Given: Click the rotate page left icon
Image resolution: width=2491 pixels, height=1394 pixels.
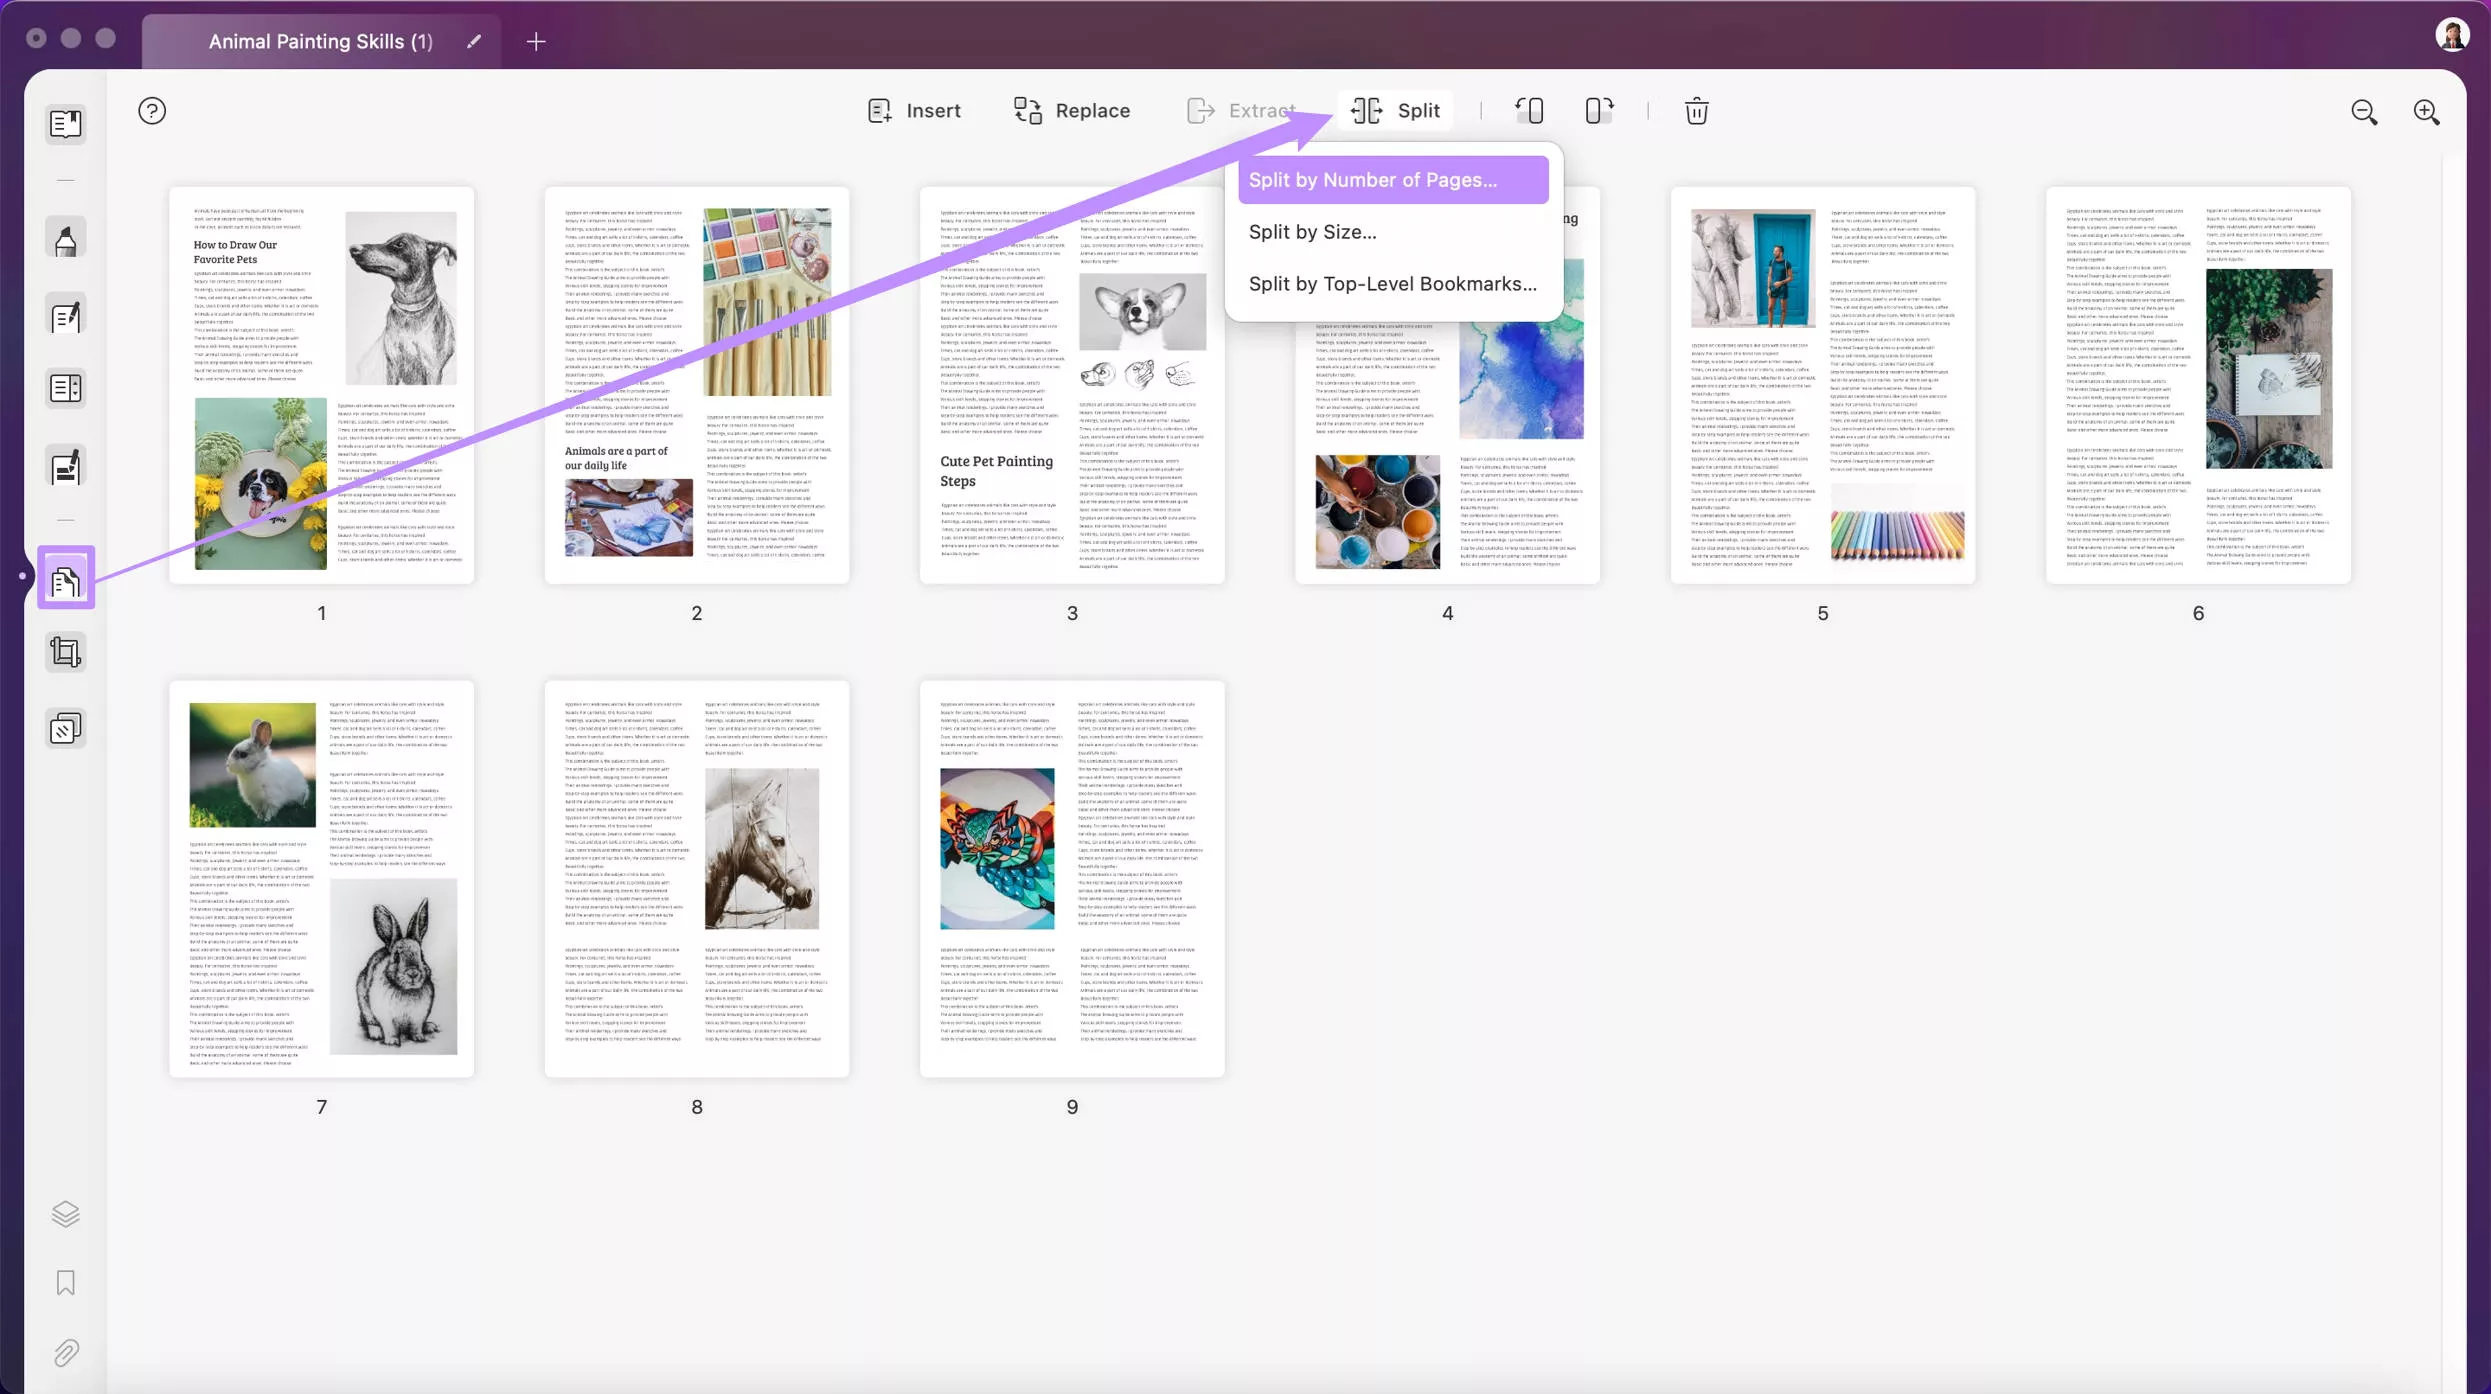Looking at the screenshot, I should click(1528, 109).
